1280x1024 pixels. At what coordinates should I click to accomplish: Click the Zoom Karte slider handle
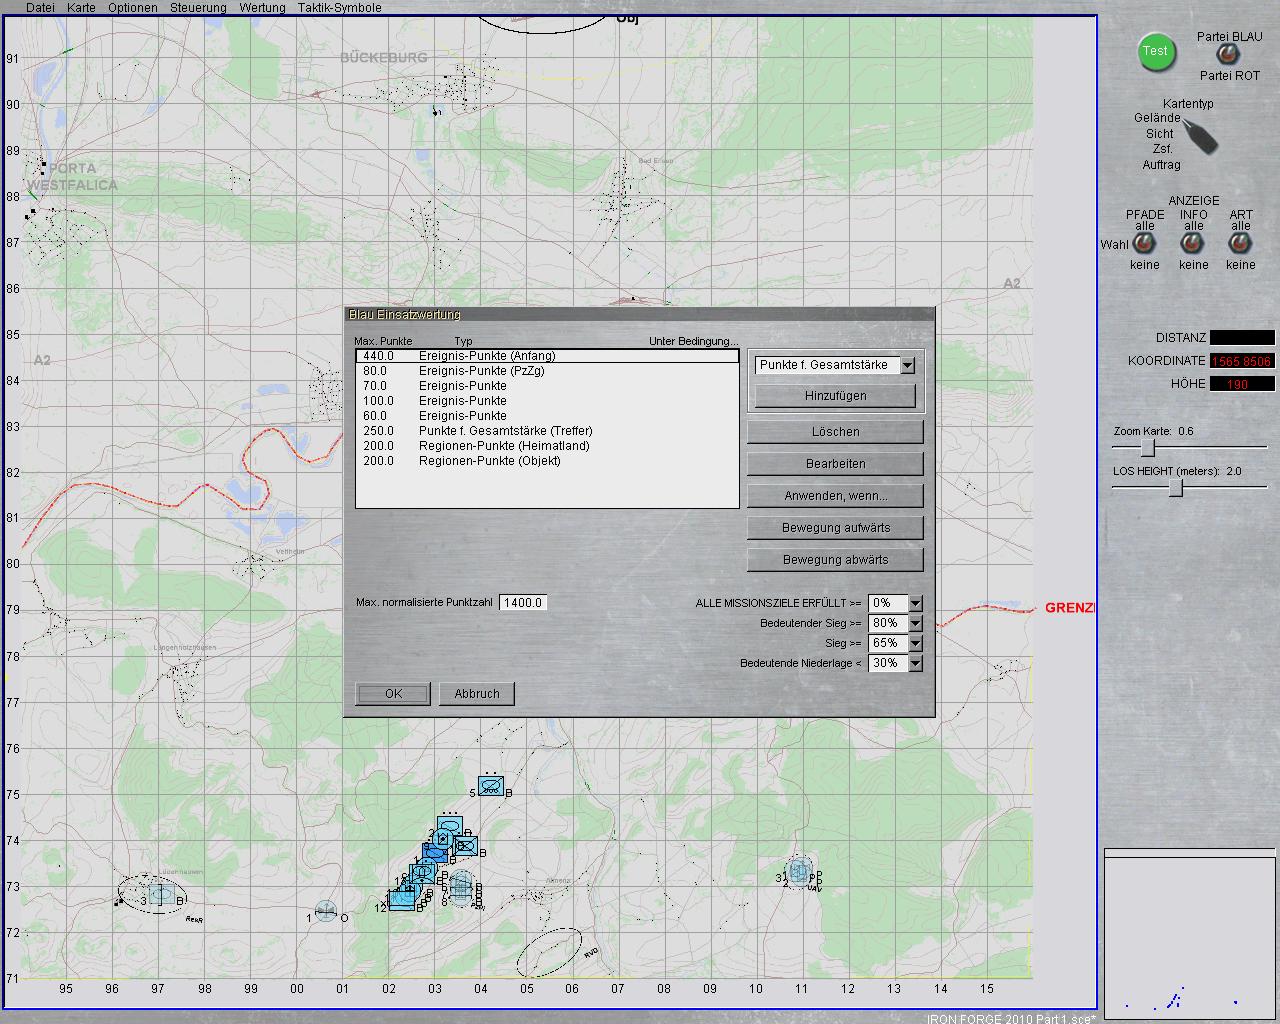[x=1148, y=448]
